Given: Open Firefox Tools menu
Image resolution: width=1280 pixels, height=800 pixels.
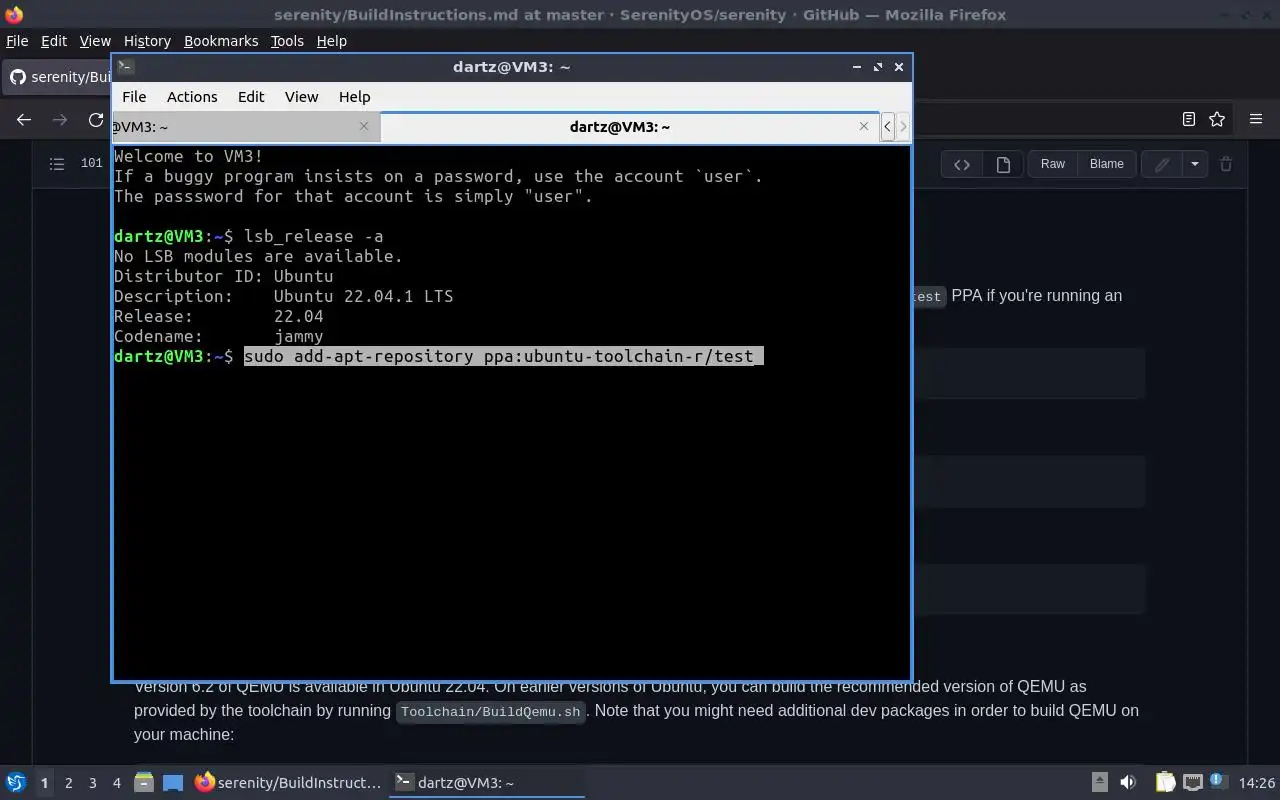Looking at the screenshot, I should [x=287, y=41].
